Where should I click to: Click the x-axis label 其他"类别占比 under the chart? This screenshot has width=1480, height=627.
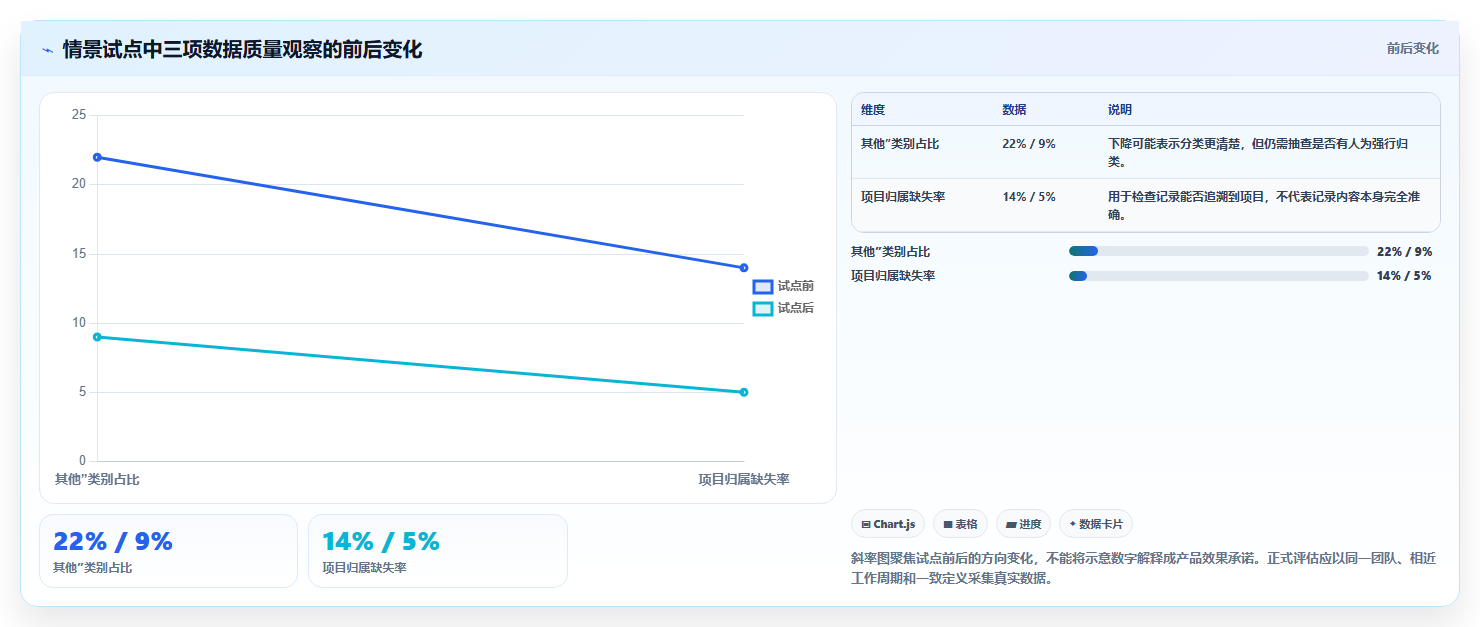(97, 480)
